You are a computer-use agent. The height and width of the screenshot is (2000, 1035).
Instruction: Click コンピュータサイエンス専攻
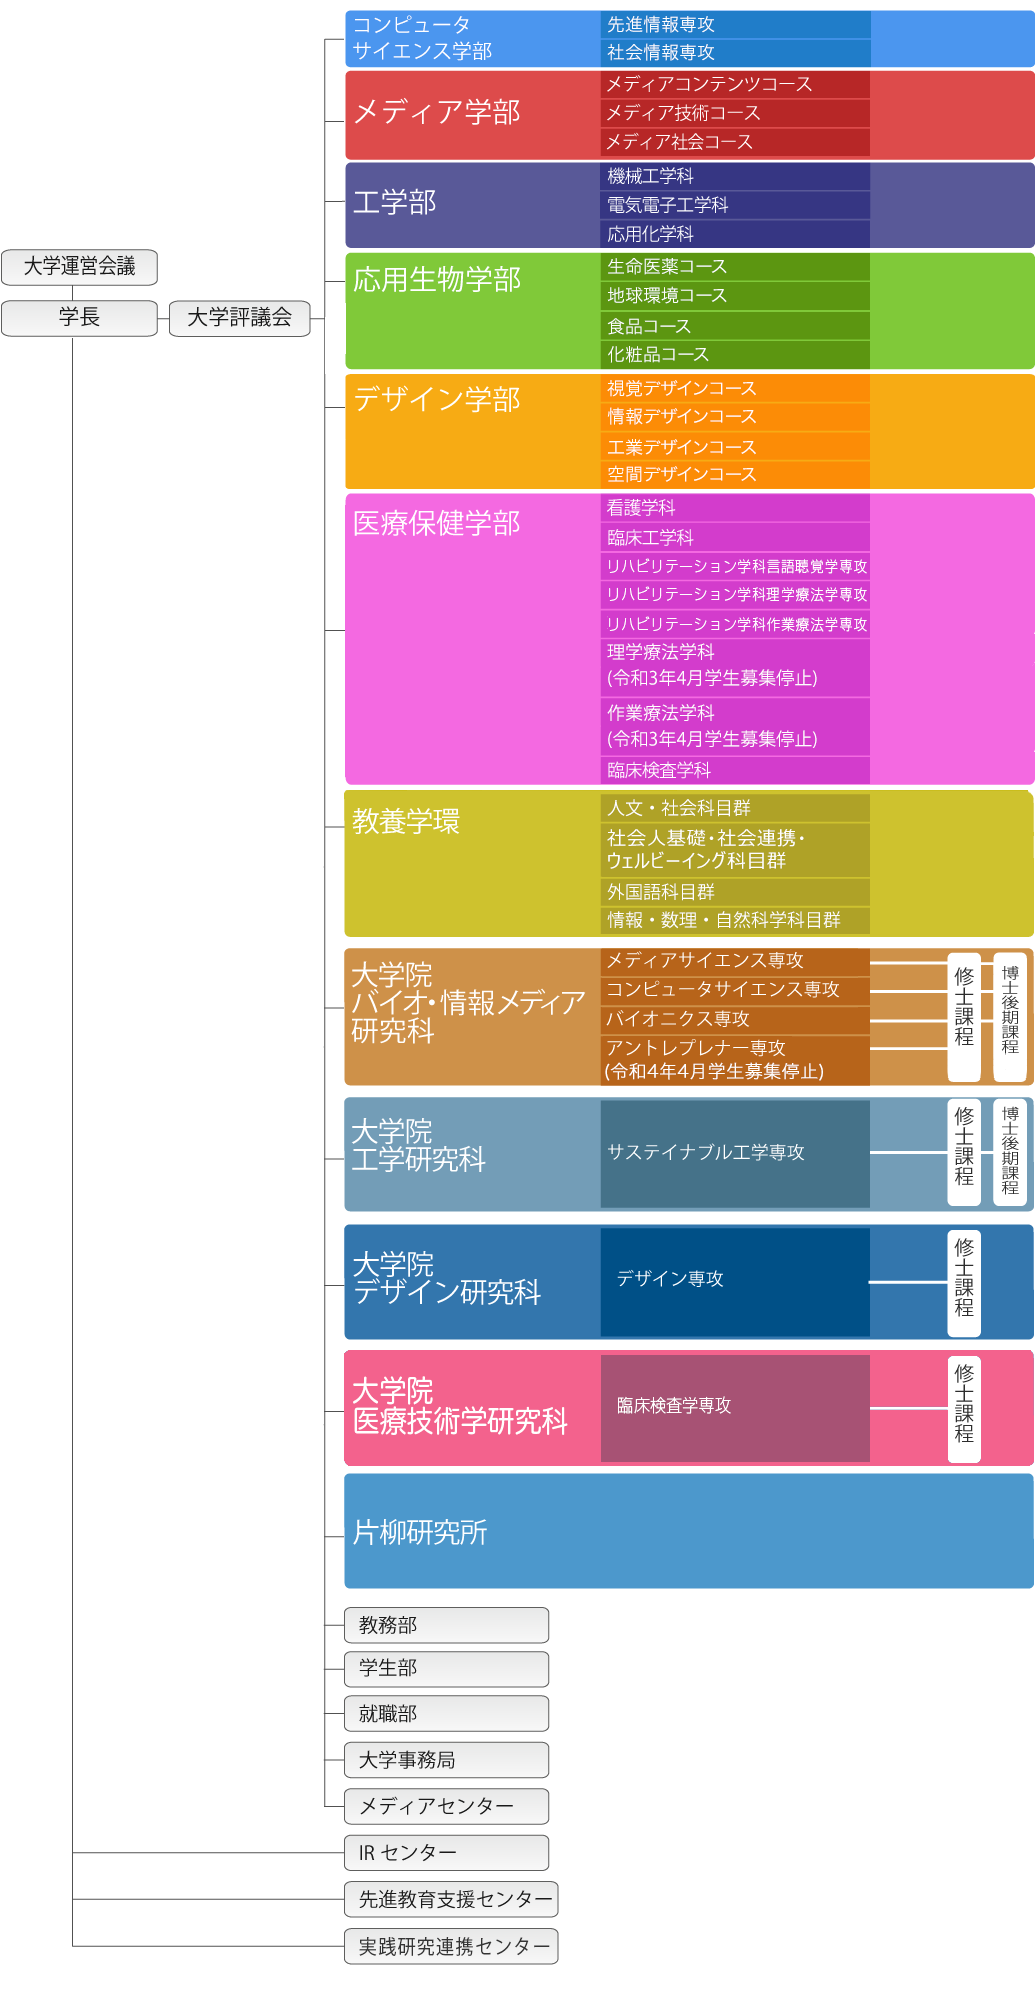[735, 990]
